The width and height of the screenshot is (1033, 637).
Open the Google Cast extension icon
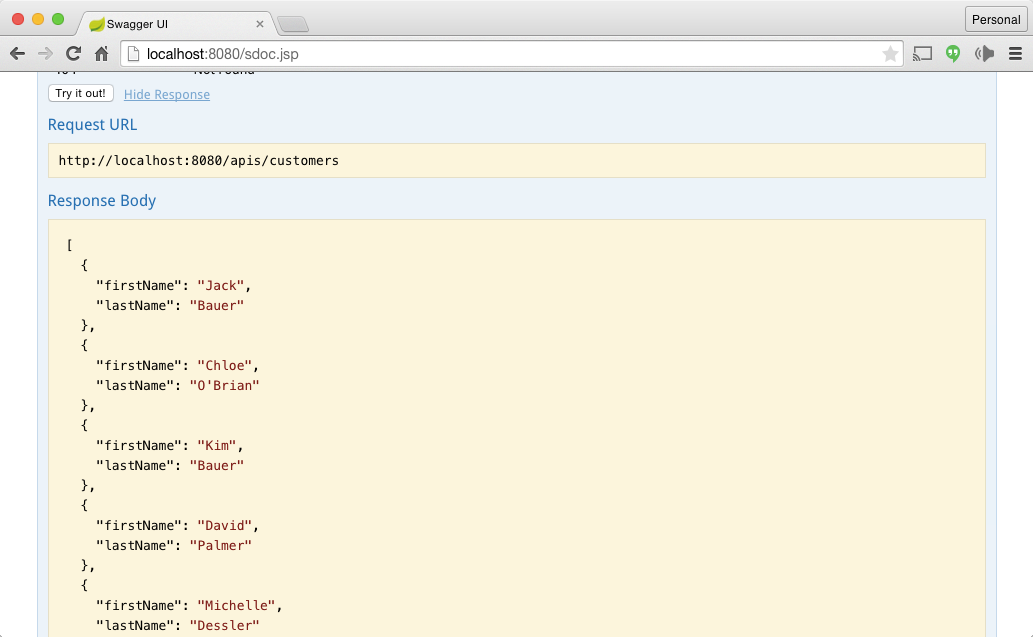click(x=922, y=54)
